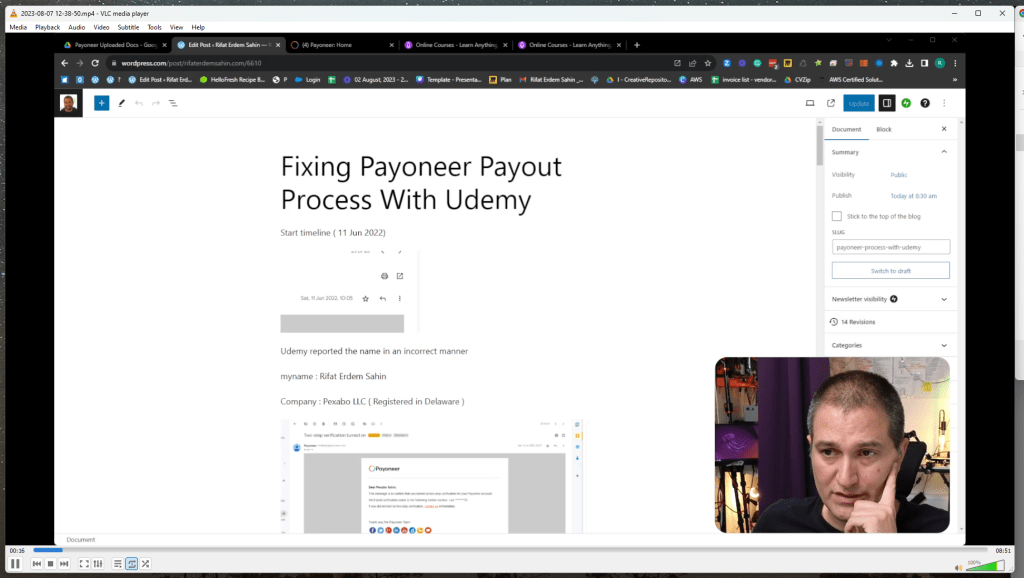This screenshot has height=578, width=1024.
Task: Open the Media menu
Action: pyautogui.click(x=18, y=27)
